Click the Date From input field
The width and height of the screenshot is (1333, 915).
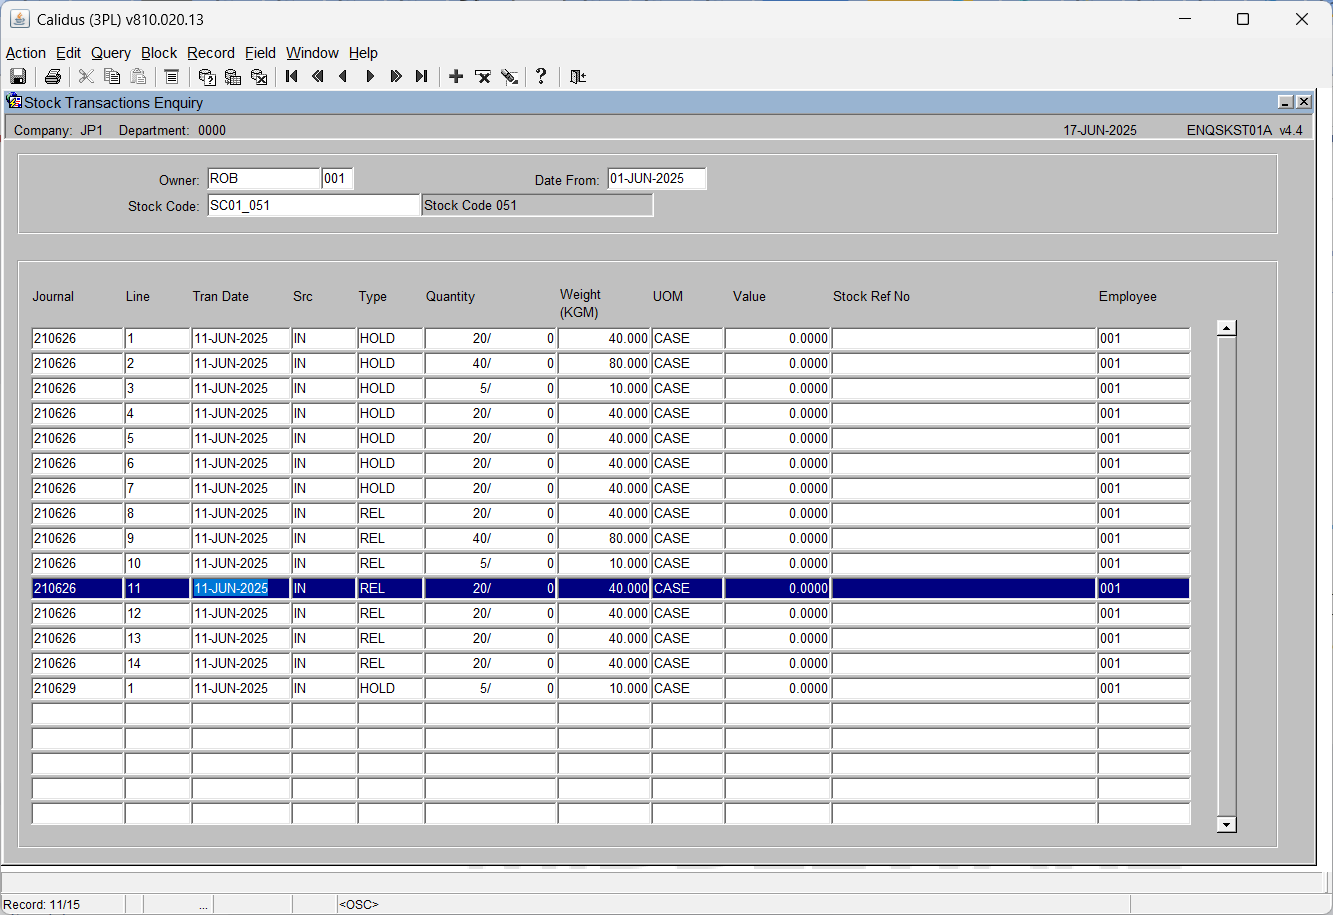point(657,179)
